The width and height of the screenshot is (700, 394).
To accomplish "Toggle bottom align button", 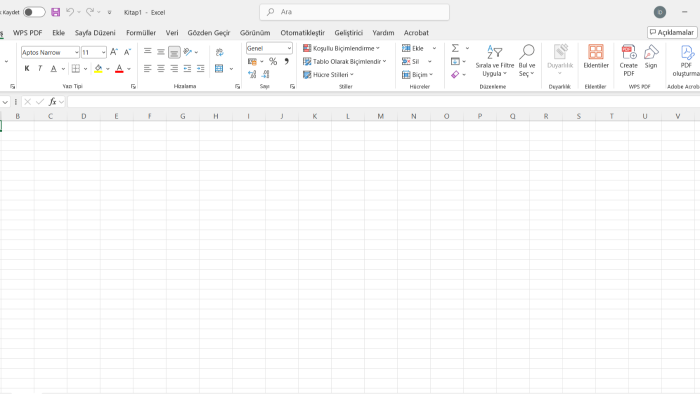I will [x=174, y=52].
